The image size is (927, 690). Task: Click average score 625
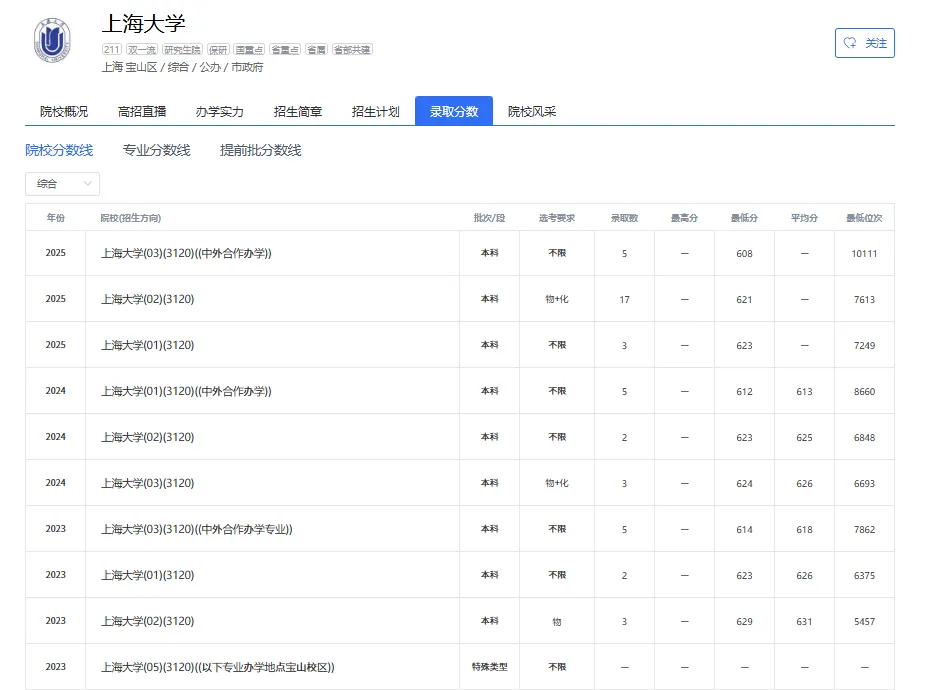coord(805,438)
